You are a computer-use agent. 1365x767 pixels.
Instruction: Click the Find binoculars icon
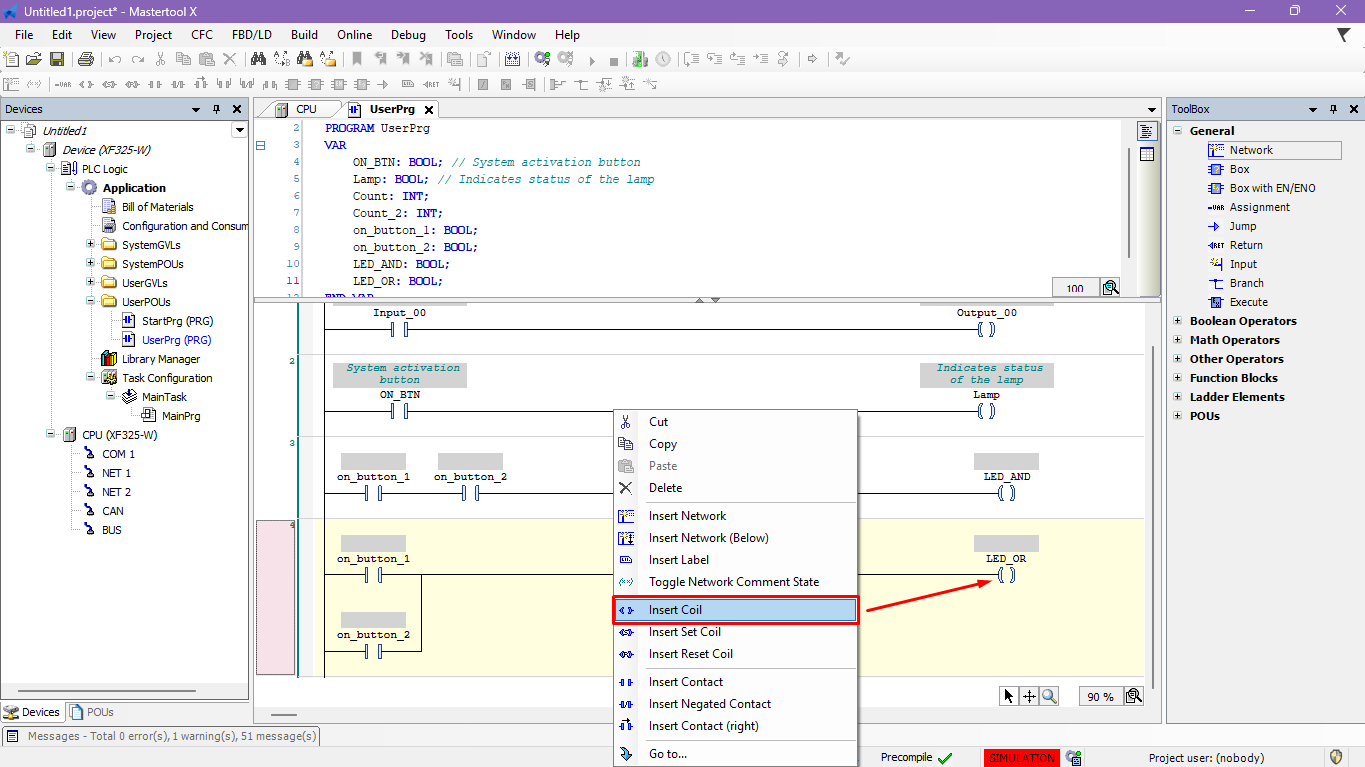pyautogui.click(x=257, y=60)
